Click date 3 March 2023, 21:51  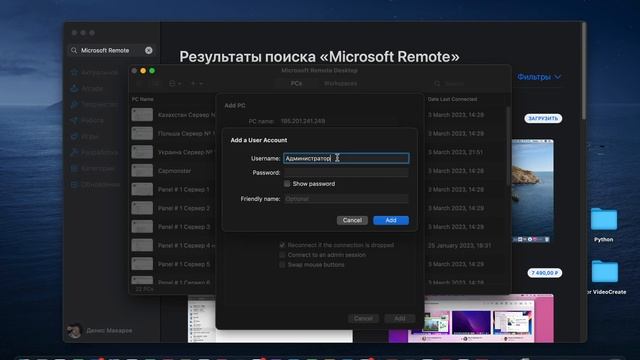coord(456,152)
